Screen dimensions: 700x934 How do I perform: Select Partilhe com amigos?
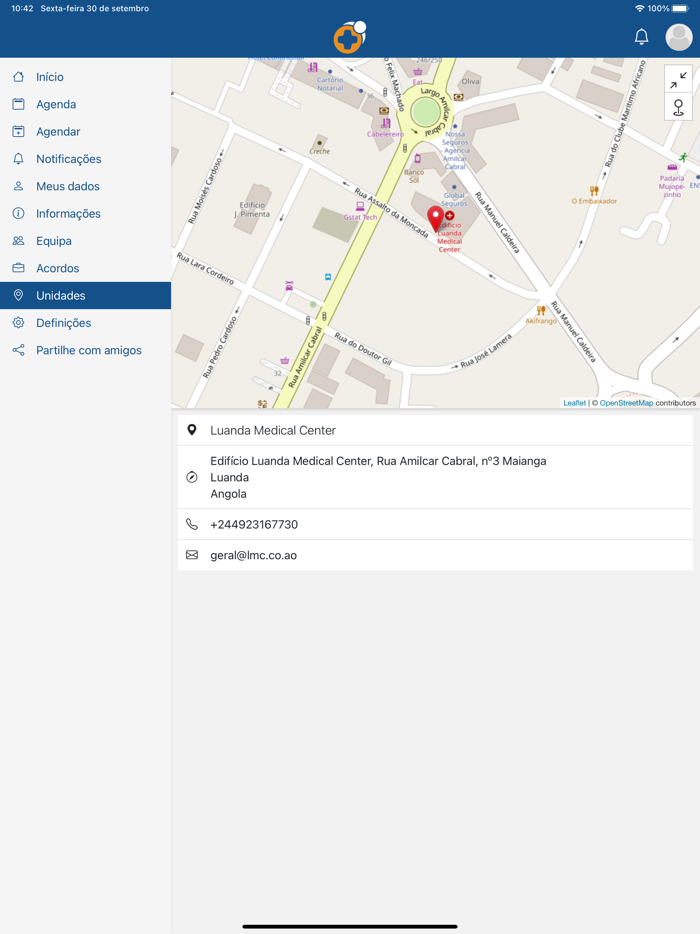click(x=85, y=350)
